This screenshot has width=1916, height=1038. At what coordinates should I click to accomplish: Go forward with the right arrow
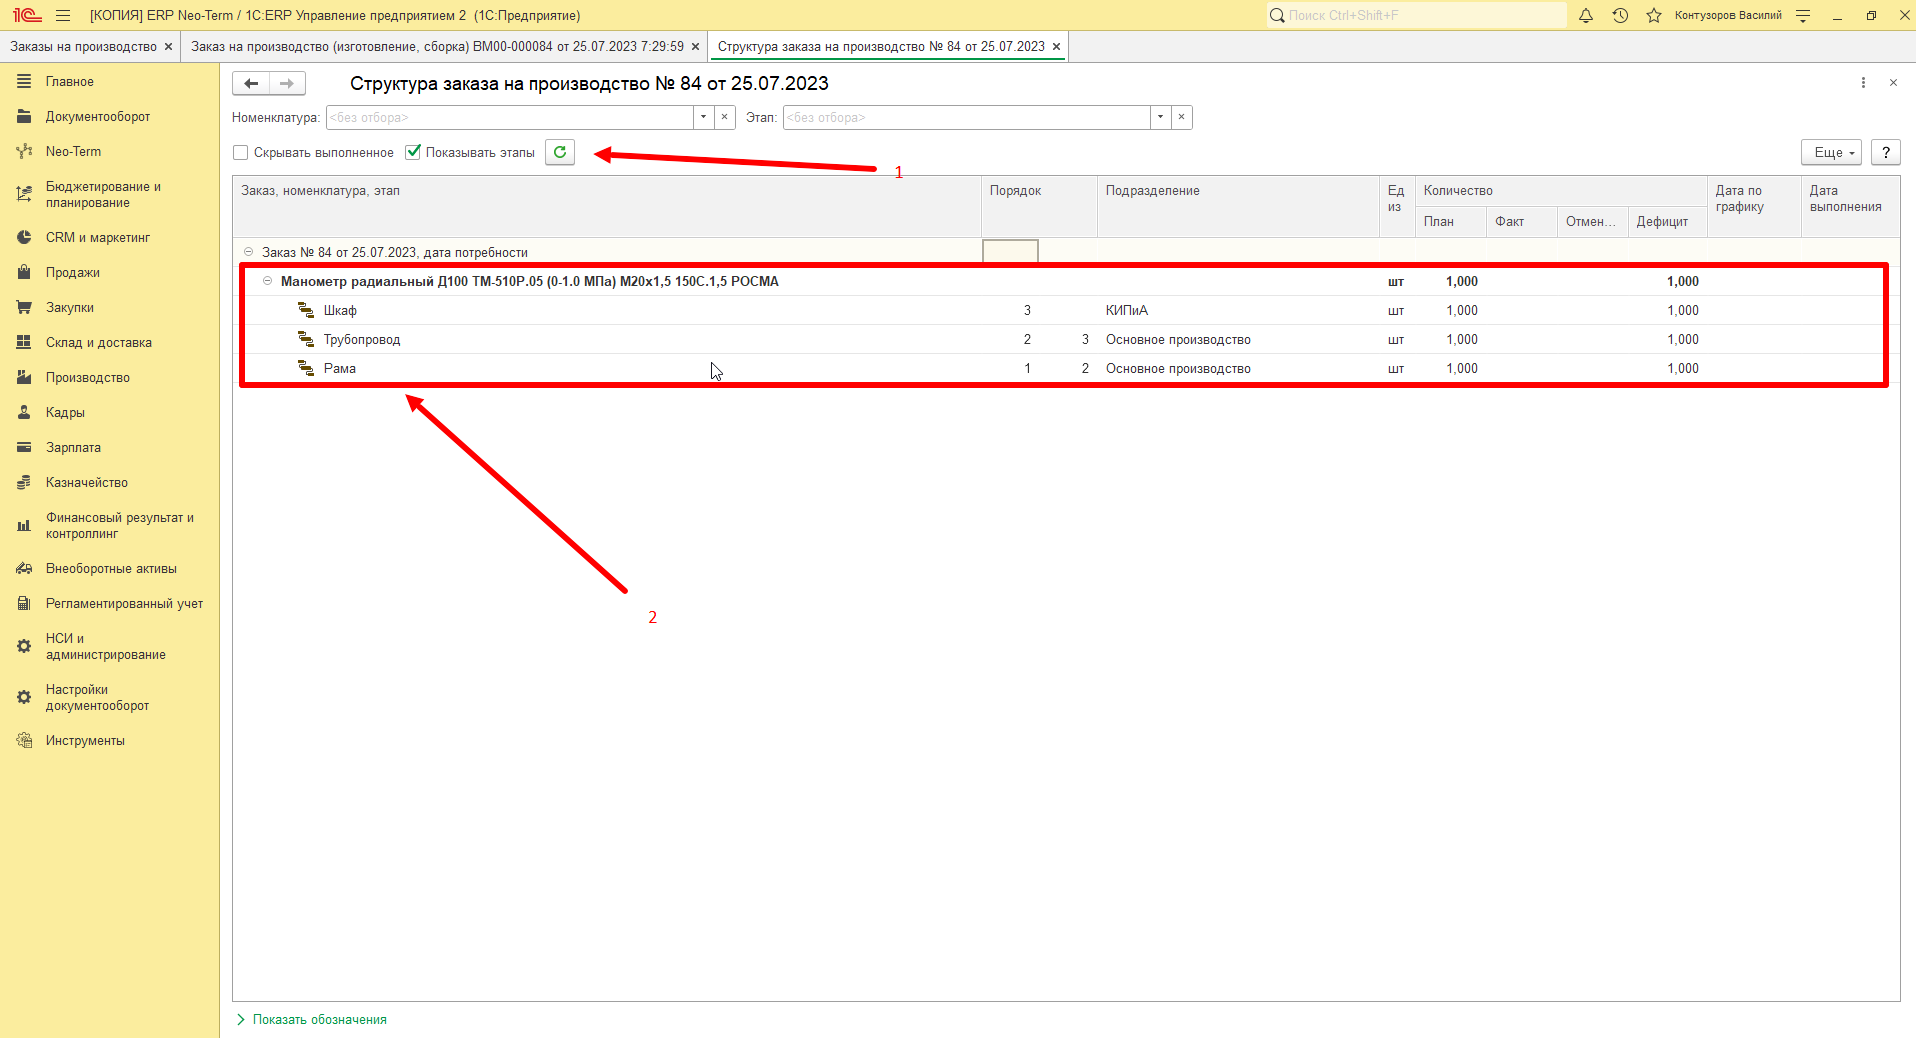tap(287, 83)
